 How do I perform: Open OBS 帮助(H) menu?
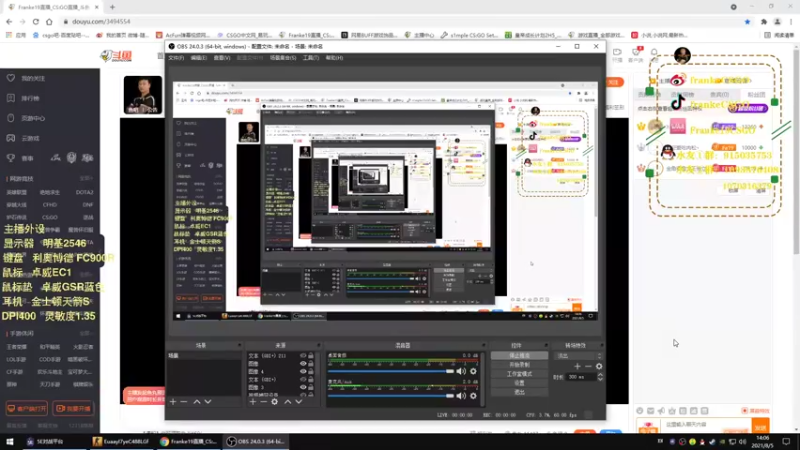334,58
